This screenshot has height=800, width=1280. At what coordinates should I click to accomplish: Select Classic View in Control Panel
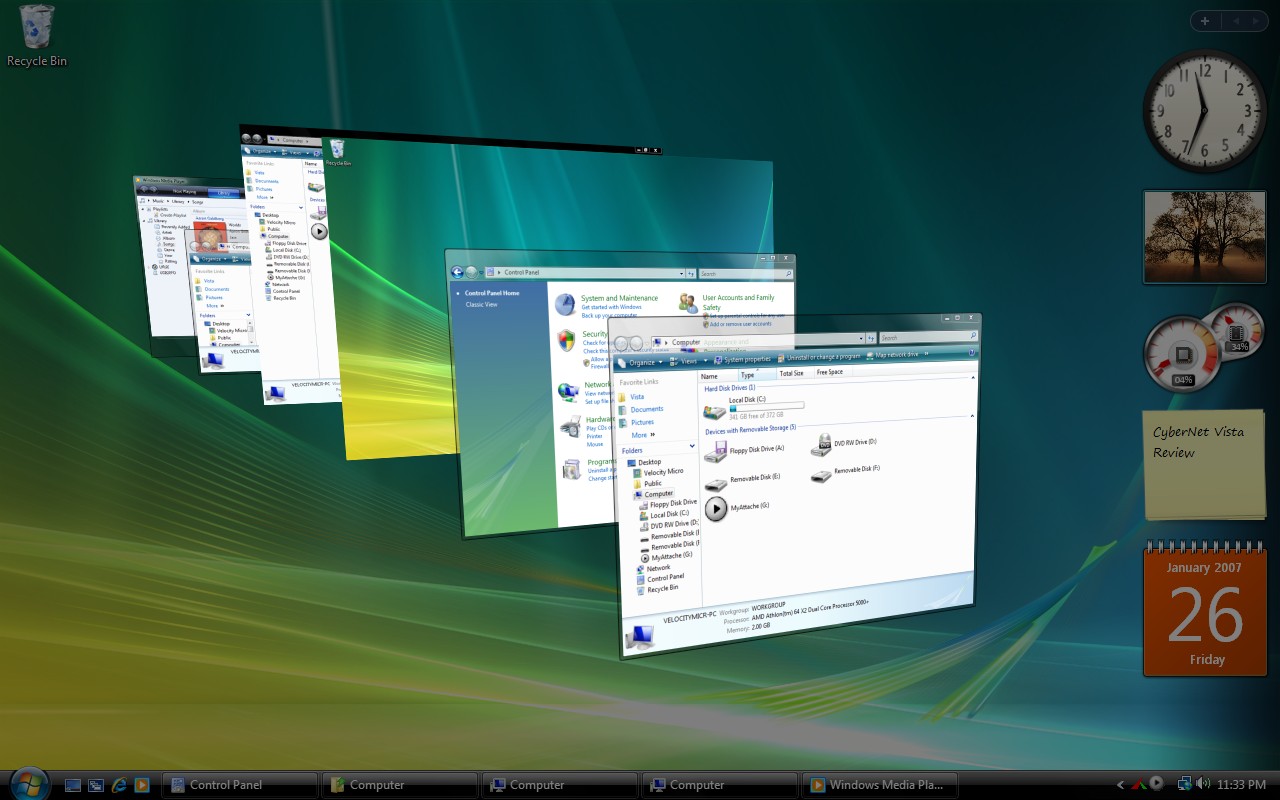click(x=482, y=304)
